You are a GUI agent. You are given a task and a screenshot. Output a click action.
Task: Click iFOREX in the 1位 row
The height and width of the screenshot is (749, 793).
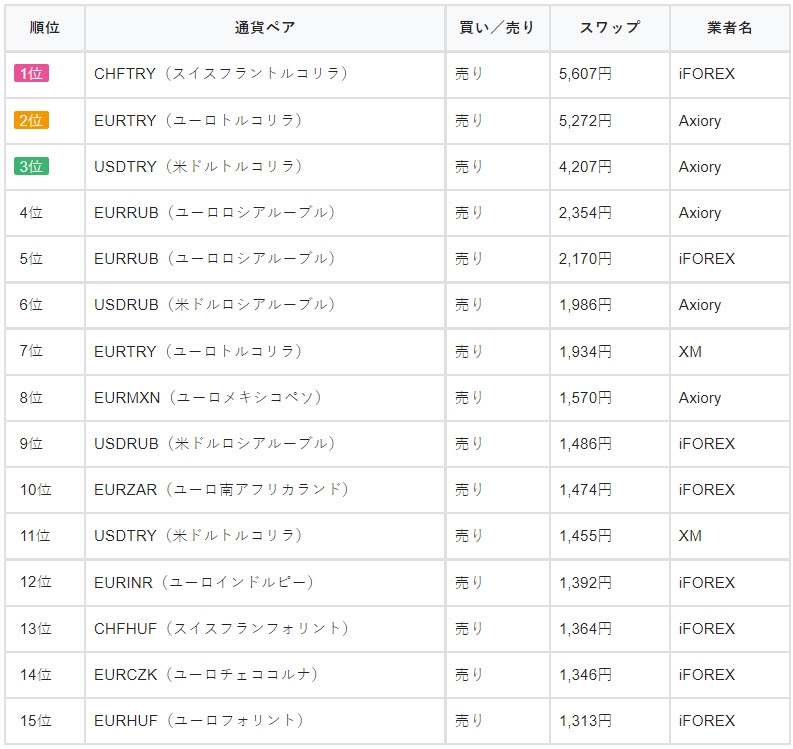(x=706, y=75)
